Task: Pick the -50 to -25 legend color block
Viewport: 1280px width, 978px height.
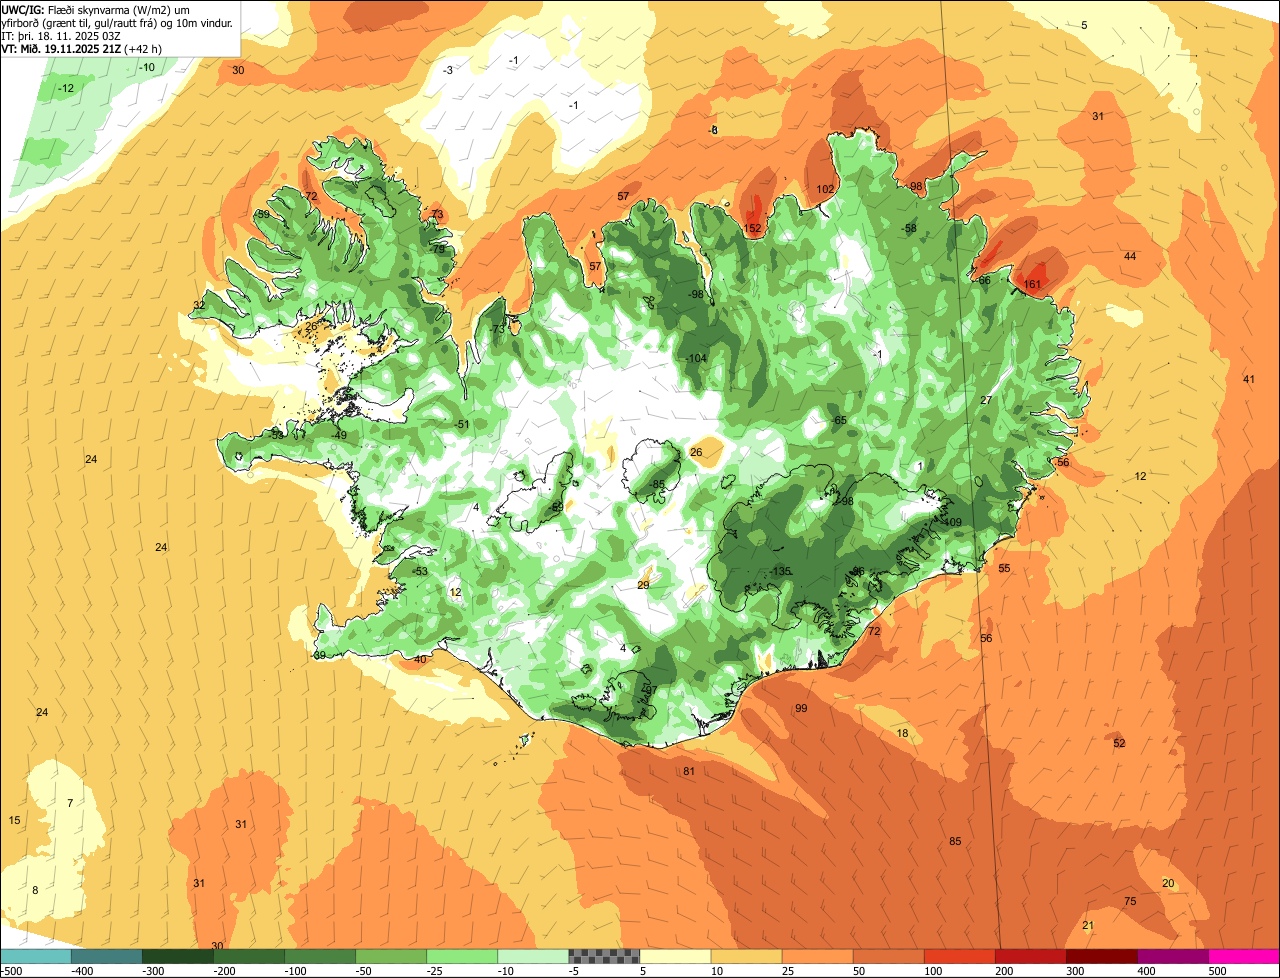Action: pyautogui.click(x=391, y=955)
